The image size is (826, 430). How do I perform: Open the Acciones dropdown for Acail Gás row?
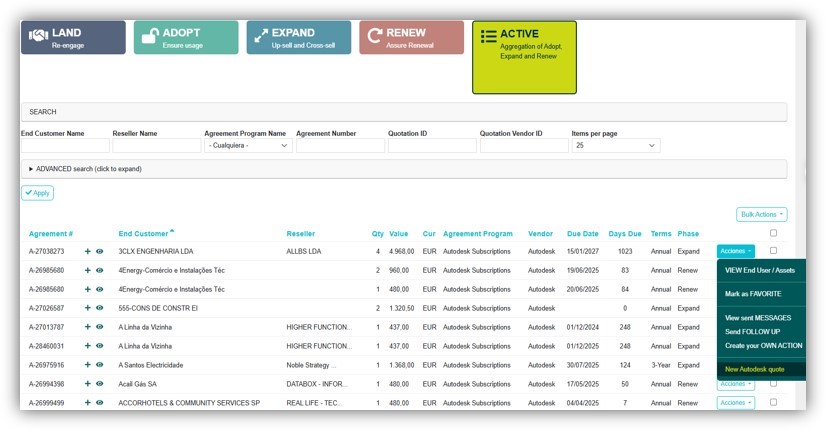[735, 385]
